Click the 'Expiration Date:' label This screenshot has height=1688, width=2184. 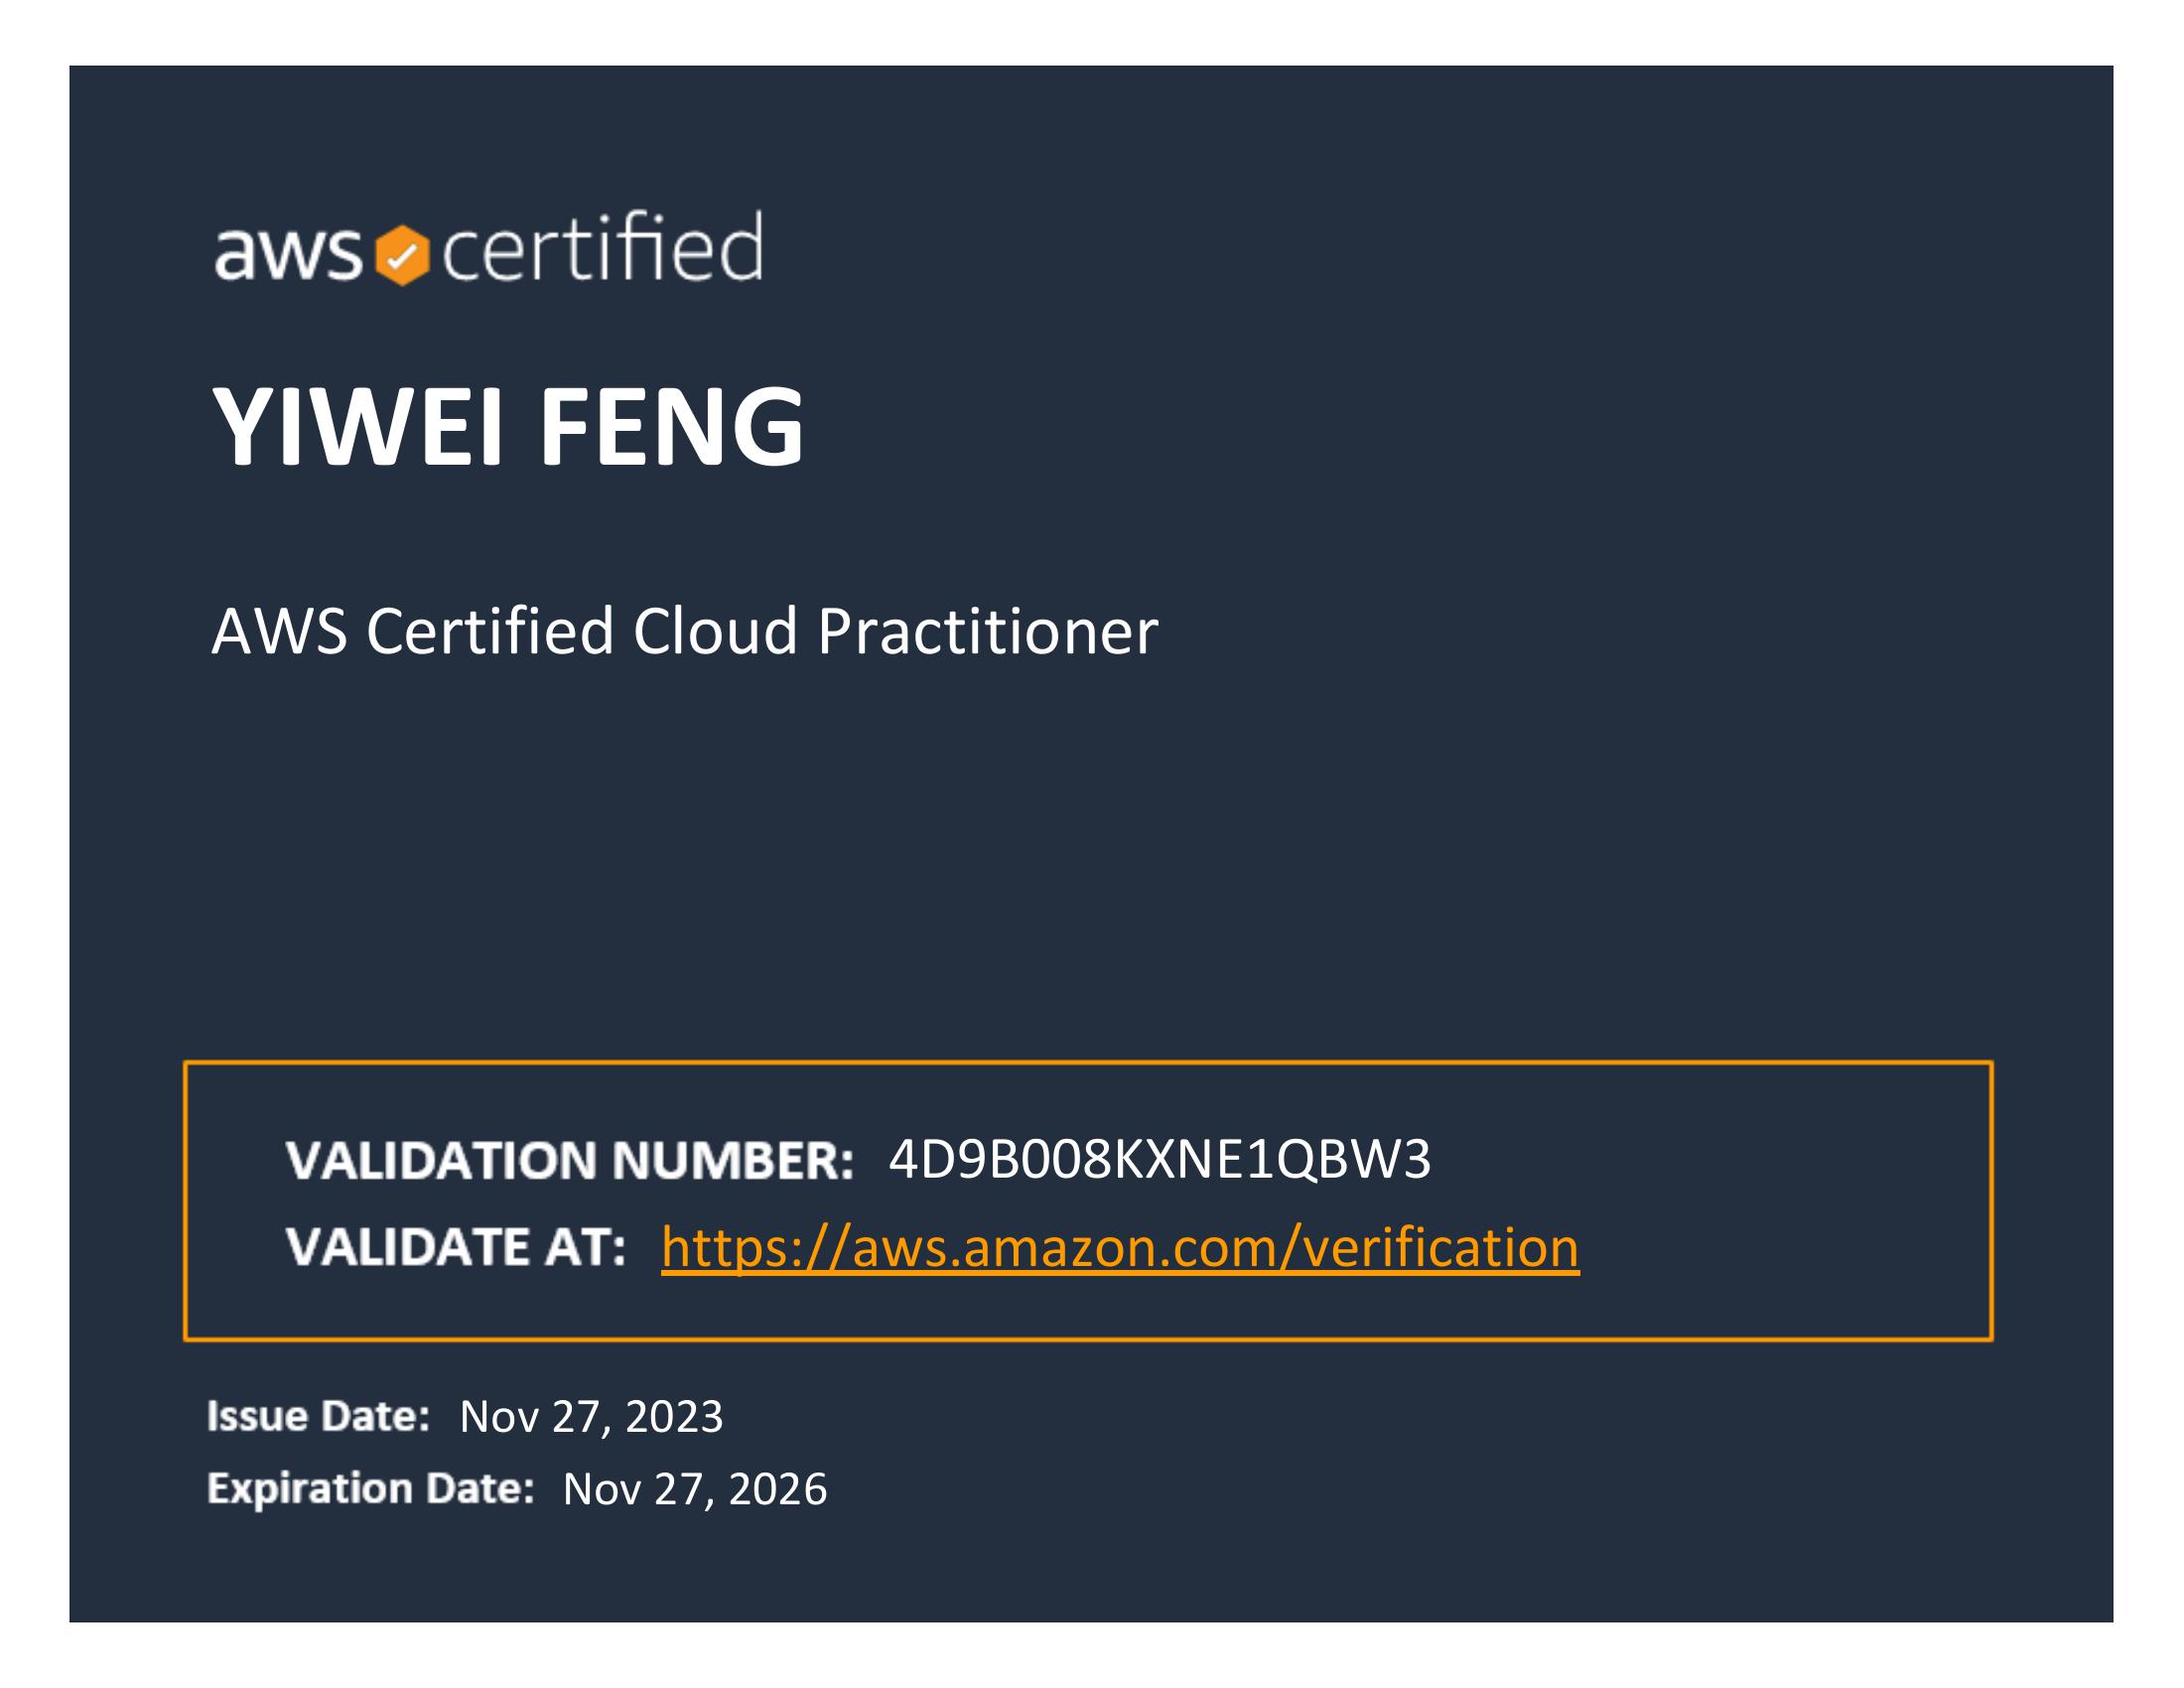370,1488
